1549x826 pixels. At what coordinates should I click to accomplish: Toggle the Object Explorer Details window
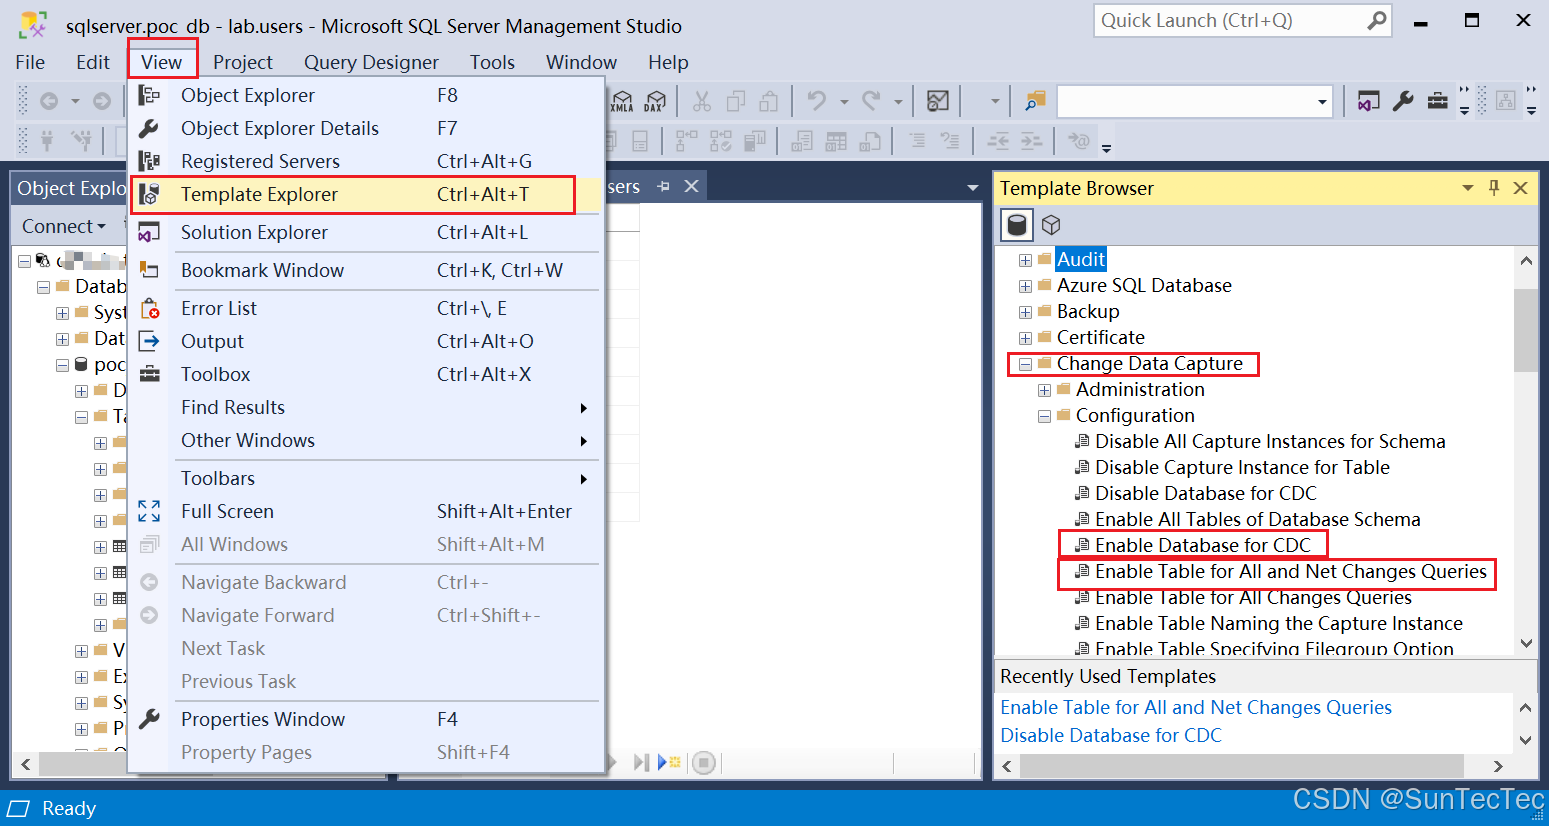coord(279,128)
